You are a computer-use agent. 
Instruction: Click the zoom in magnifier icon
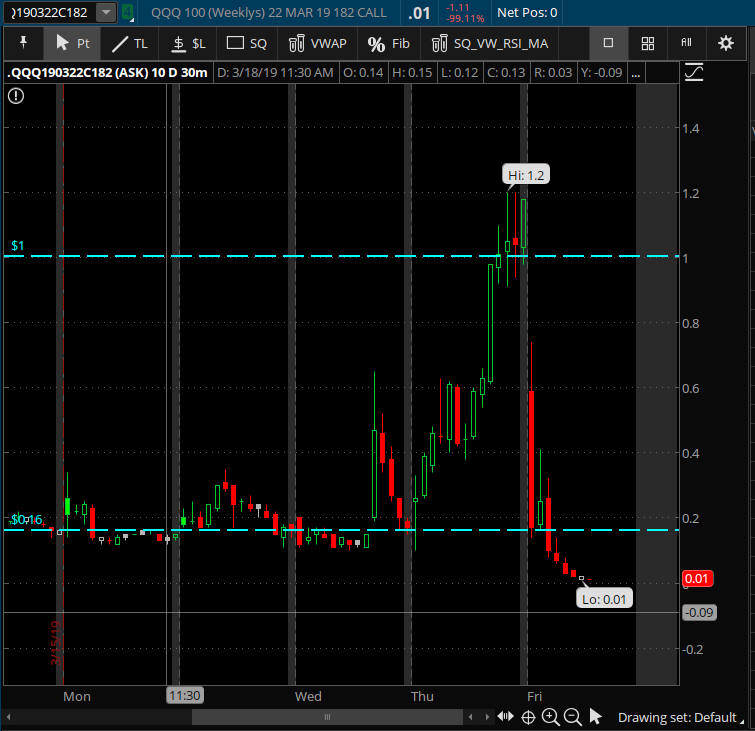click(551, 716)
